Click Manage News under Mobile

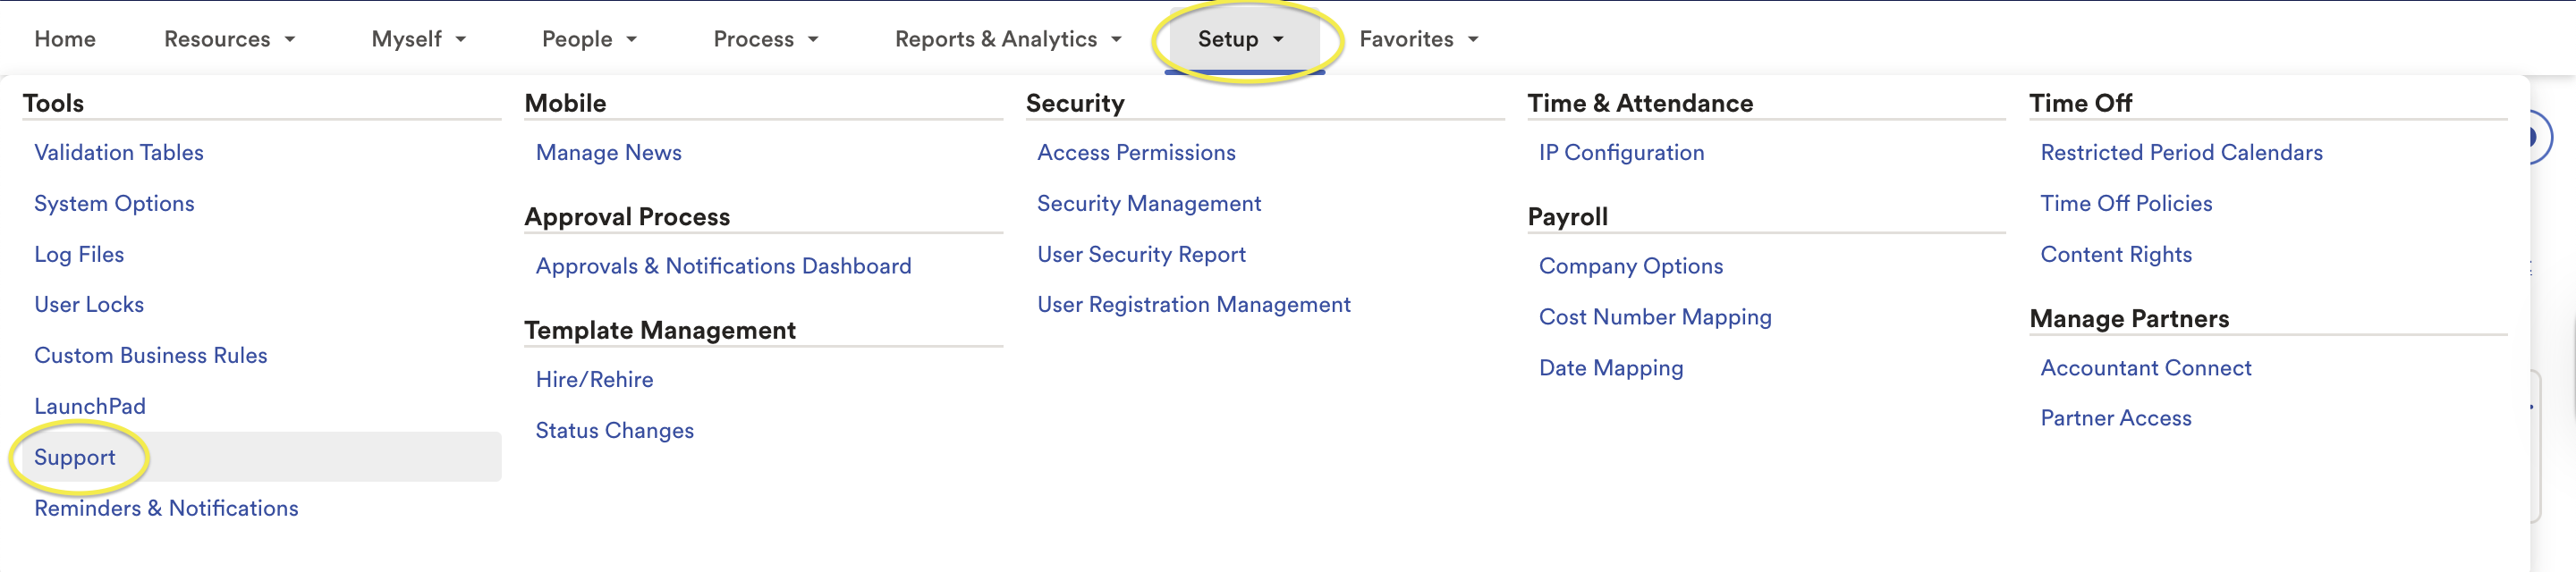click(x=608, y=152)
